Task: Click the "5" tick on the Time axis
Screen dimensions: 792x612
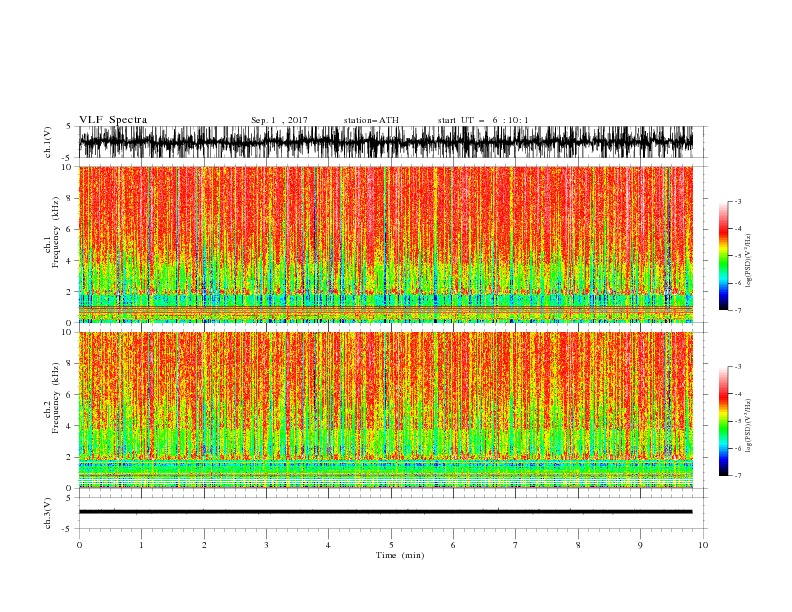Action: pos(391,545)
